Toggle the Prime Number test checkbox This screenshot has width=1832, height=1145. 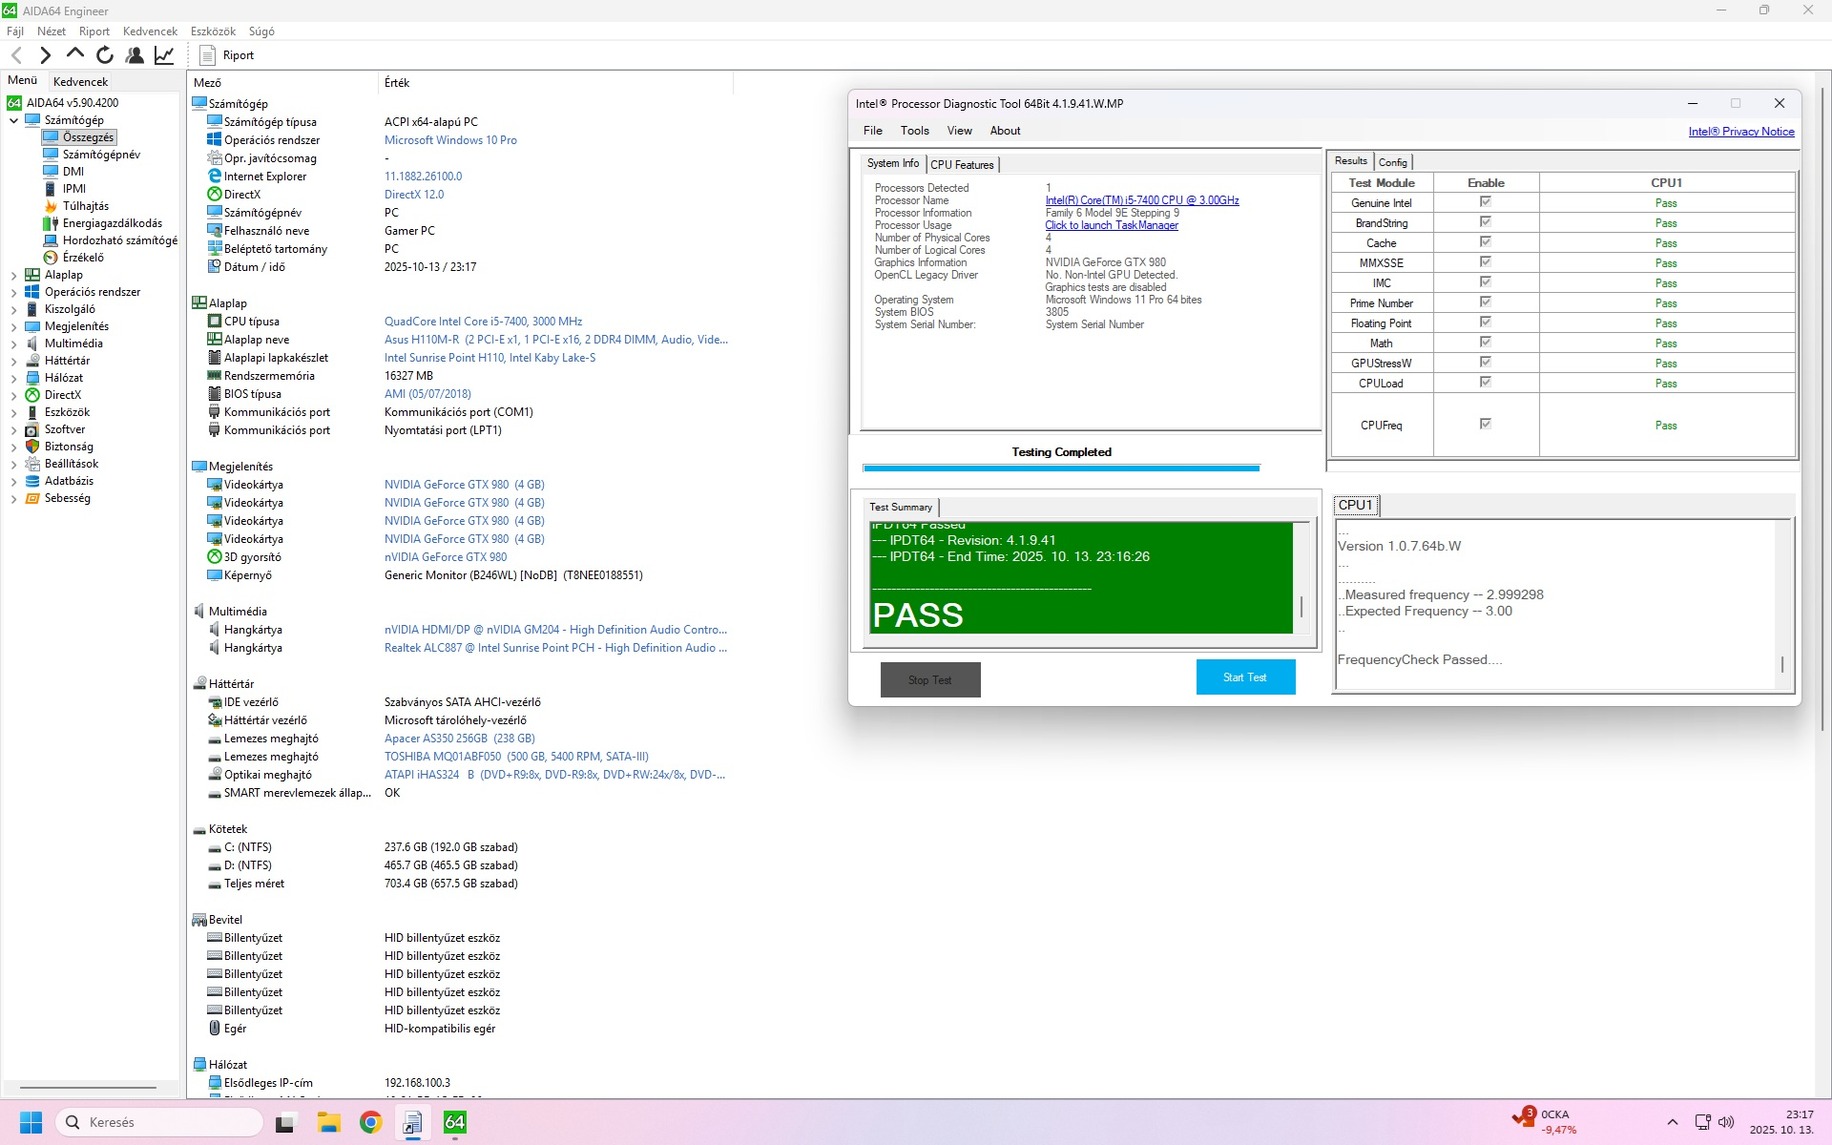coord(1485,302)
